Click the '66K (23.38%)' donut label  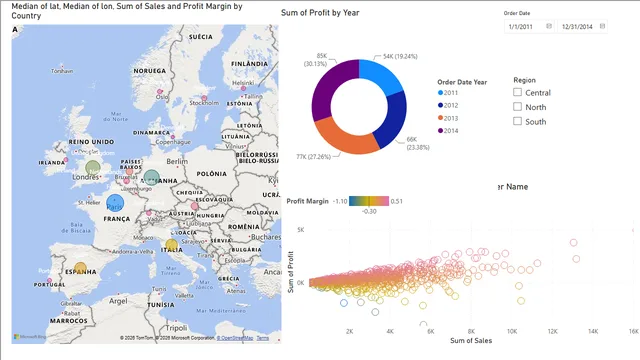(418, 143)
